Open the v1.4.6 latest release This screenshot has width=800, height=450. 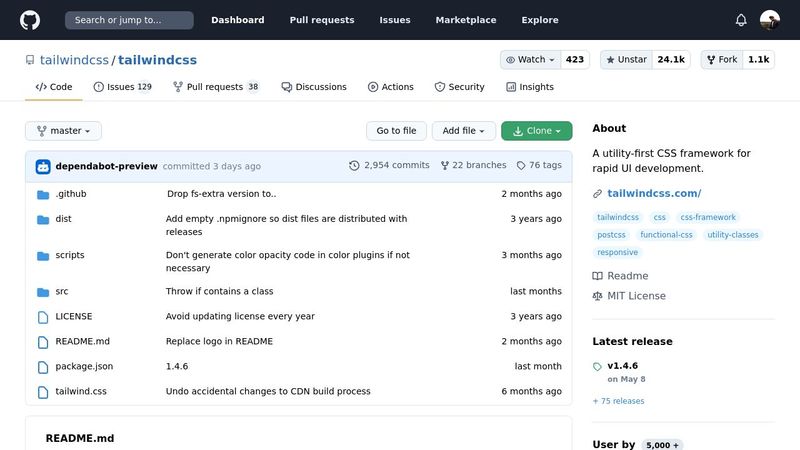click(x=622, y=366)
